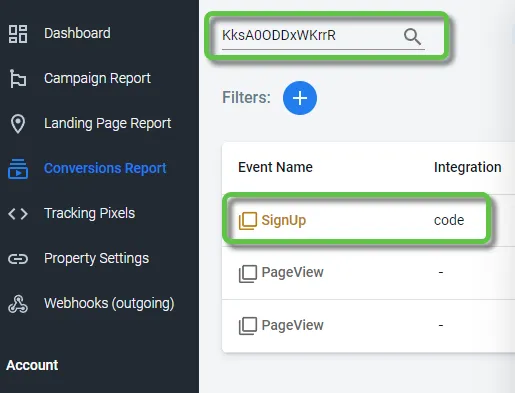Click the Account section heading

click(x=32, y=365)
